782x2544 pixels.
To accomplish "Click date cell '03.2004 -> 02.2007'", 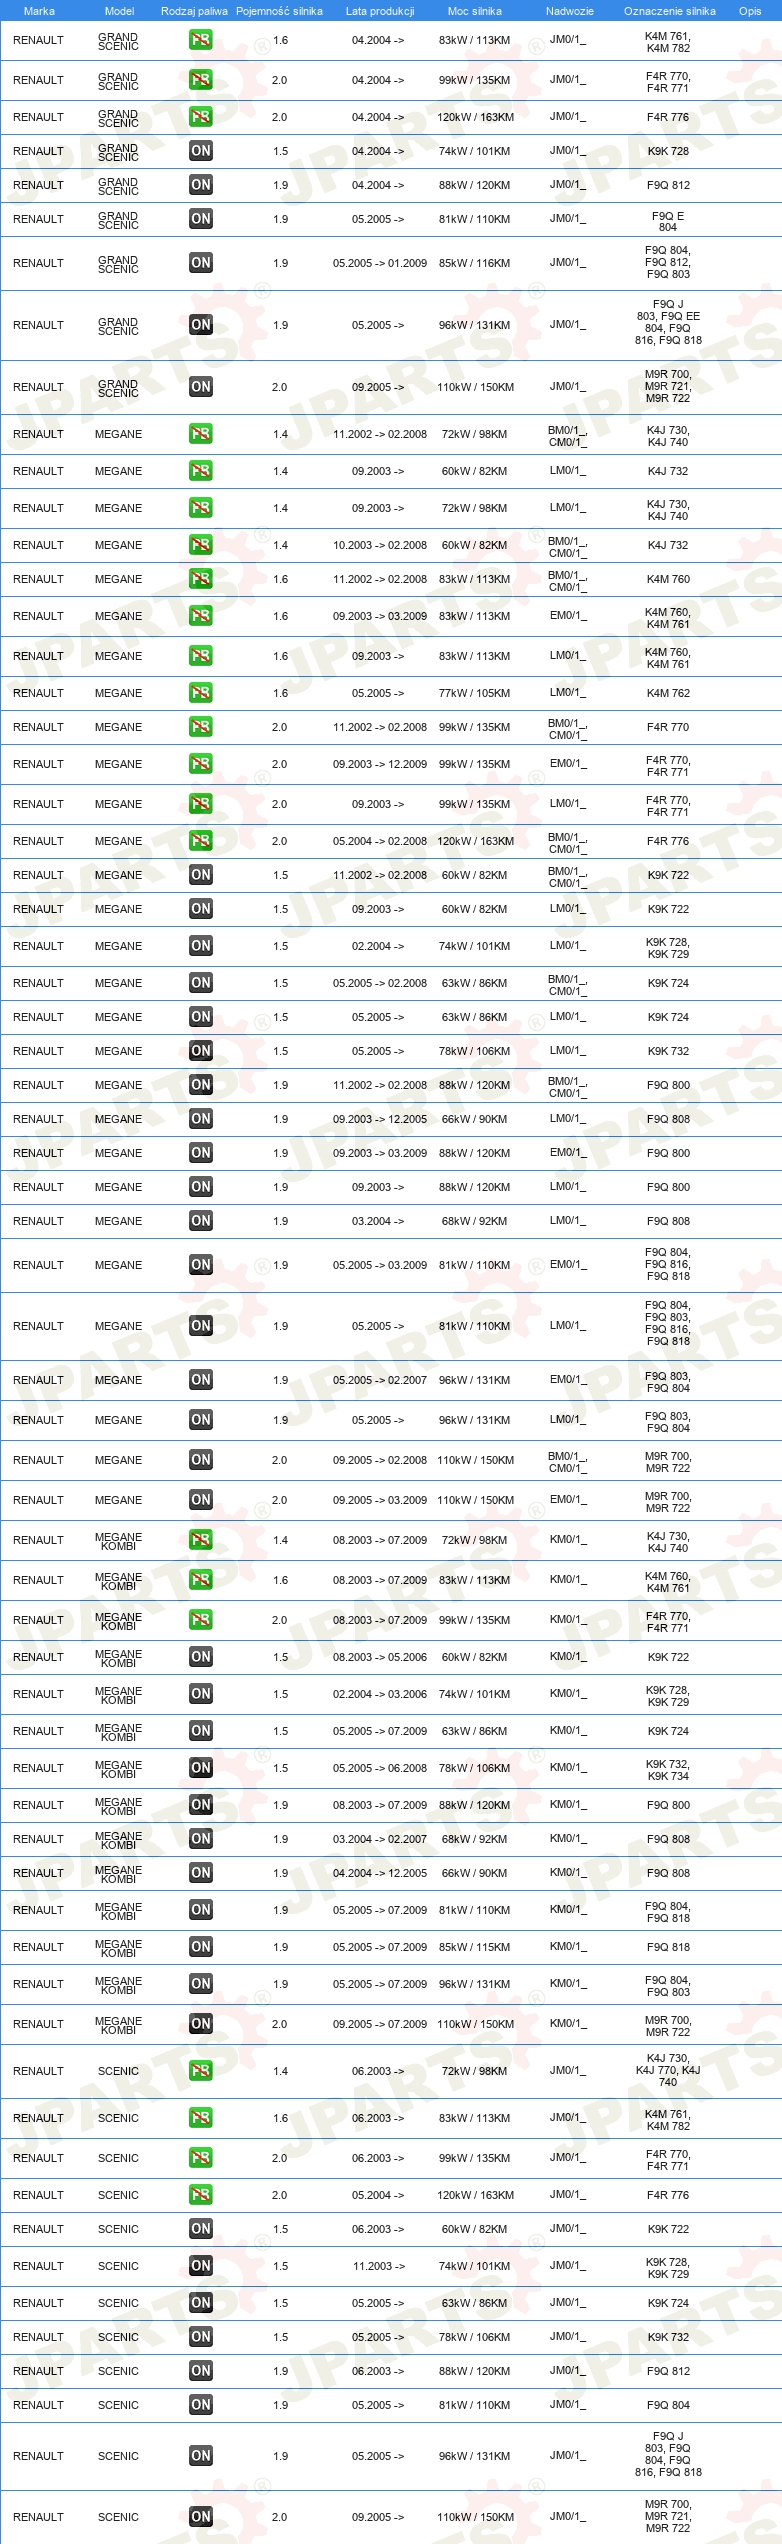I will click(x=380, y=1840).
